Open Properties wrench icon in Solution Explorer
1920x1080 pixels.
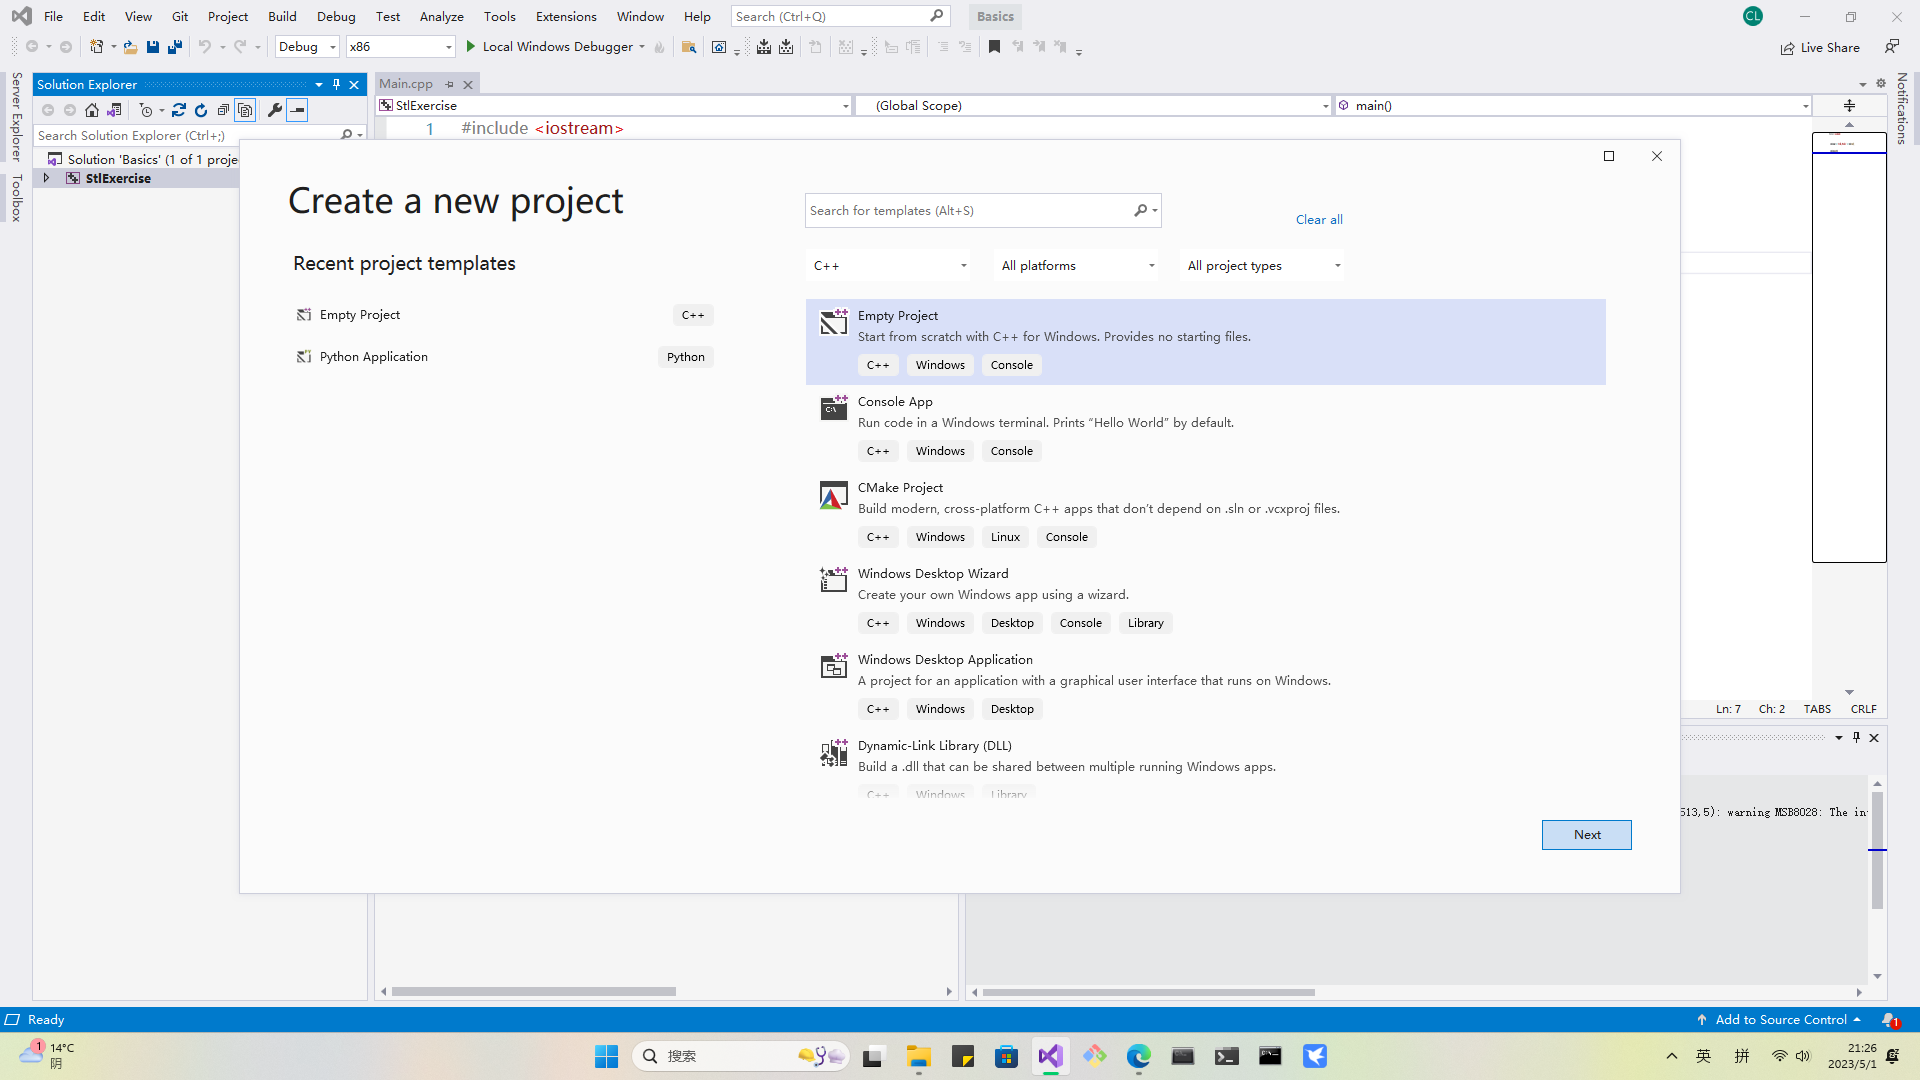275,110
